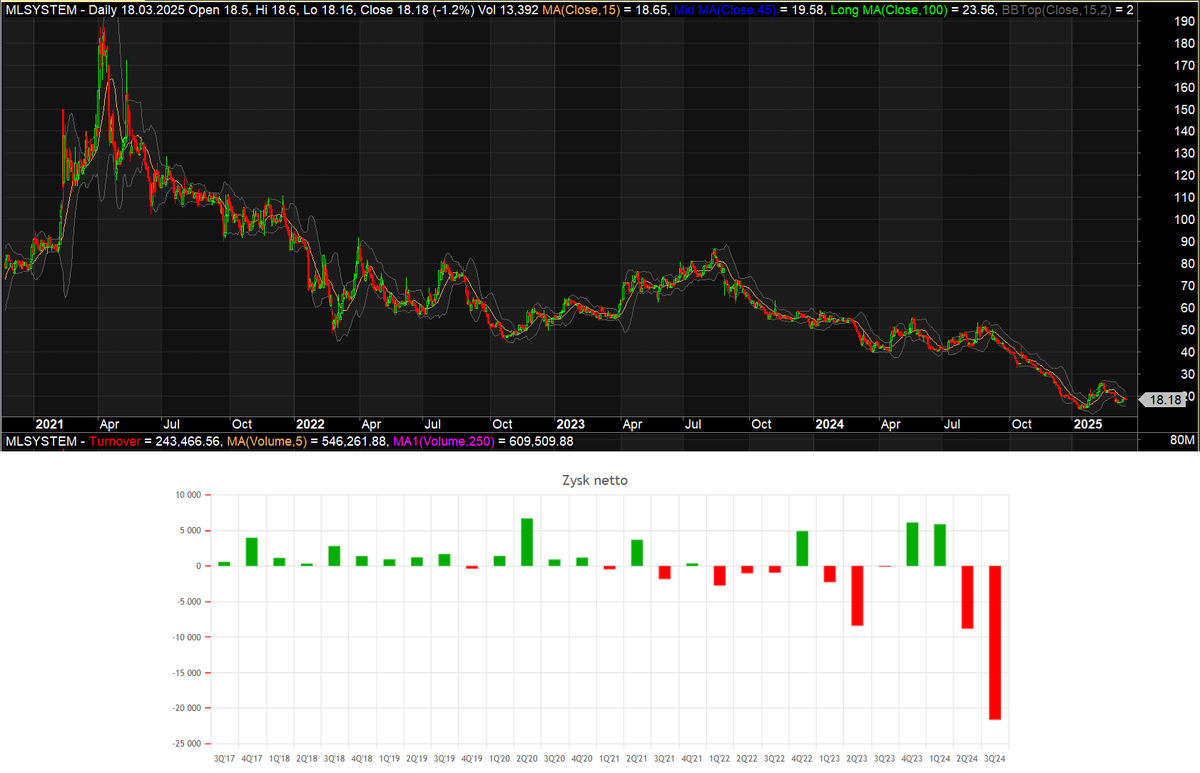The image size is (1200, 773).
Task: Click the green 1Q'24 profit bar
Action: point(939,545)
